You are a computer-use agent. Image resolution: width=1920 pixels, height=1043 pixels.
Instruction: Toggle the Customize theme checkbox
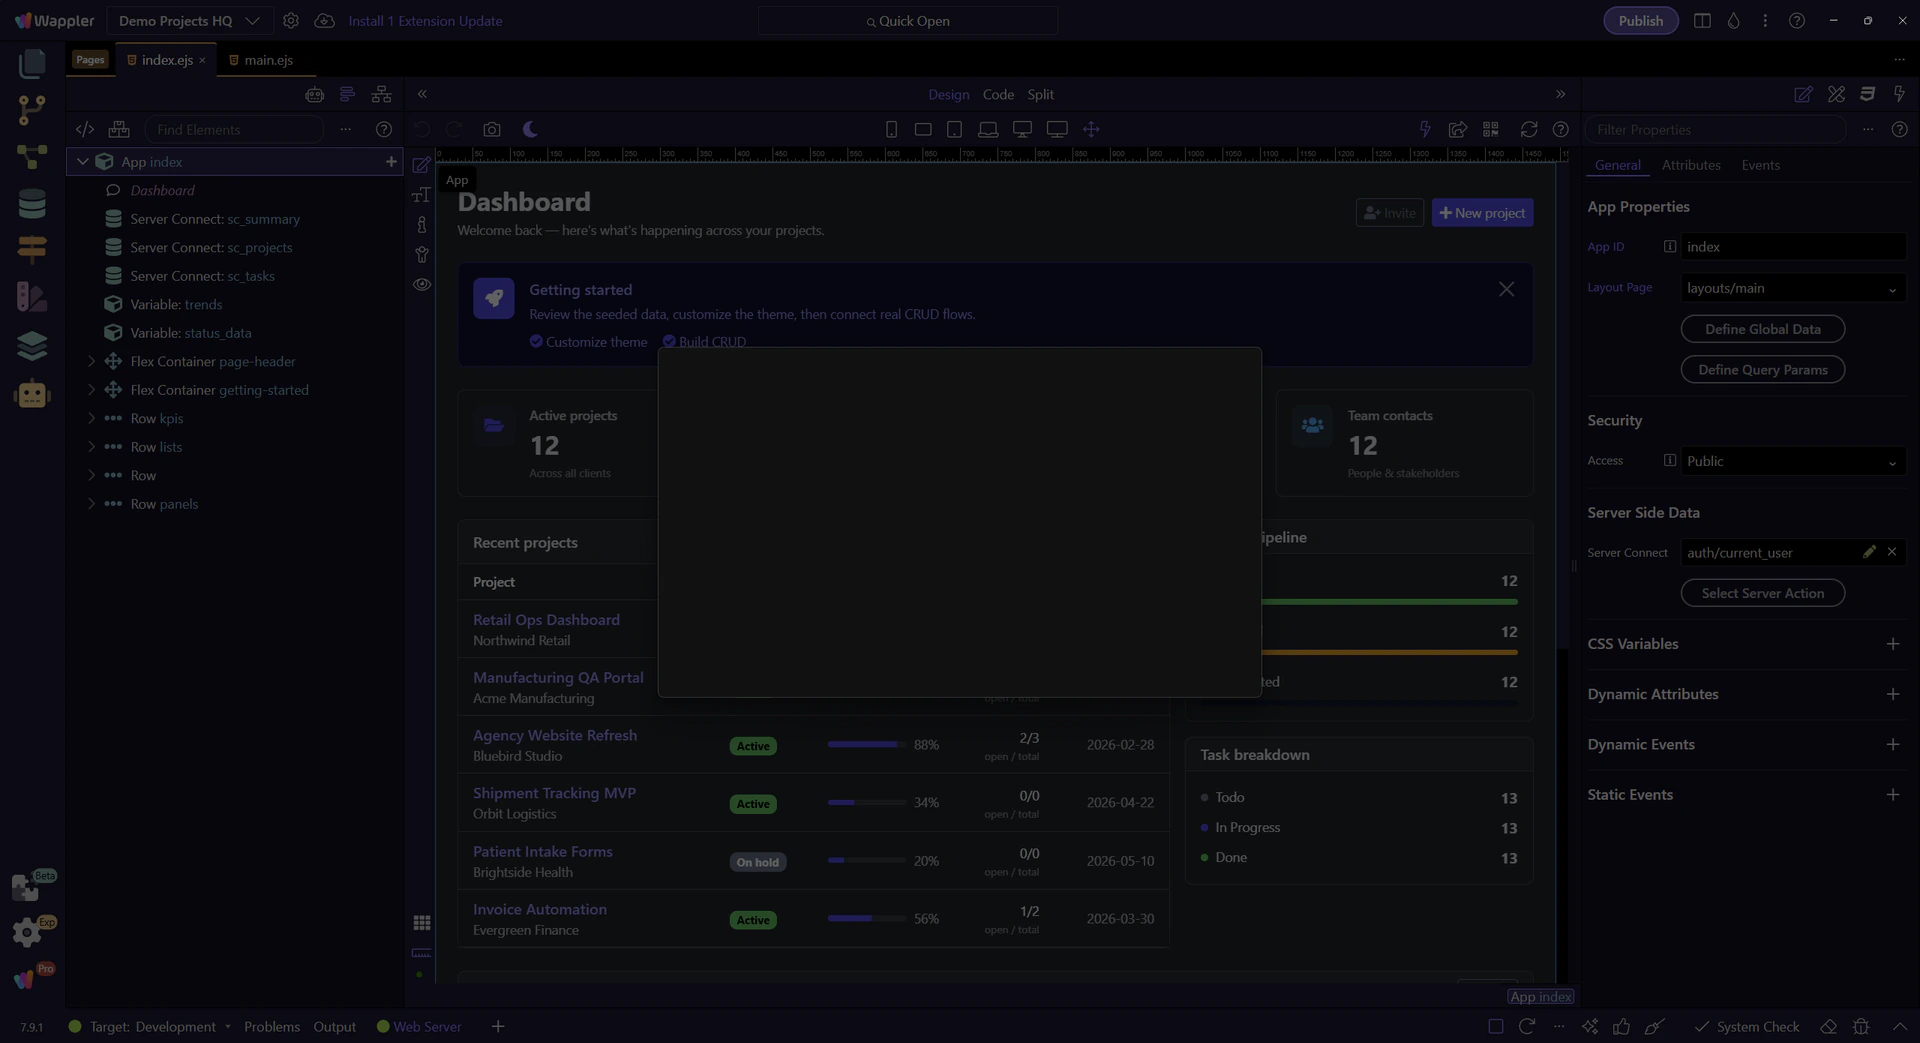[x=536, y=342]
